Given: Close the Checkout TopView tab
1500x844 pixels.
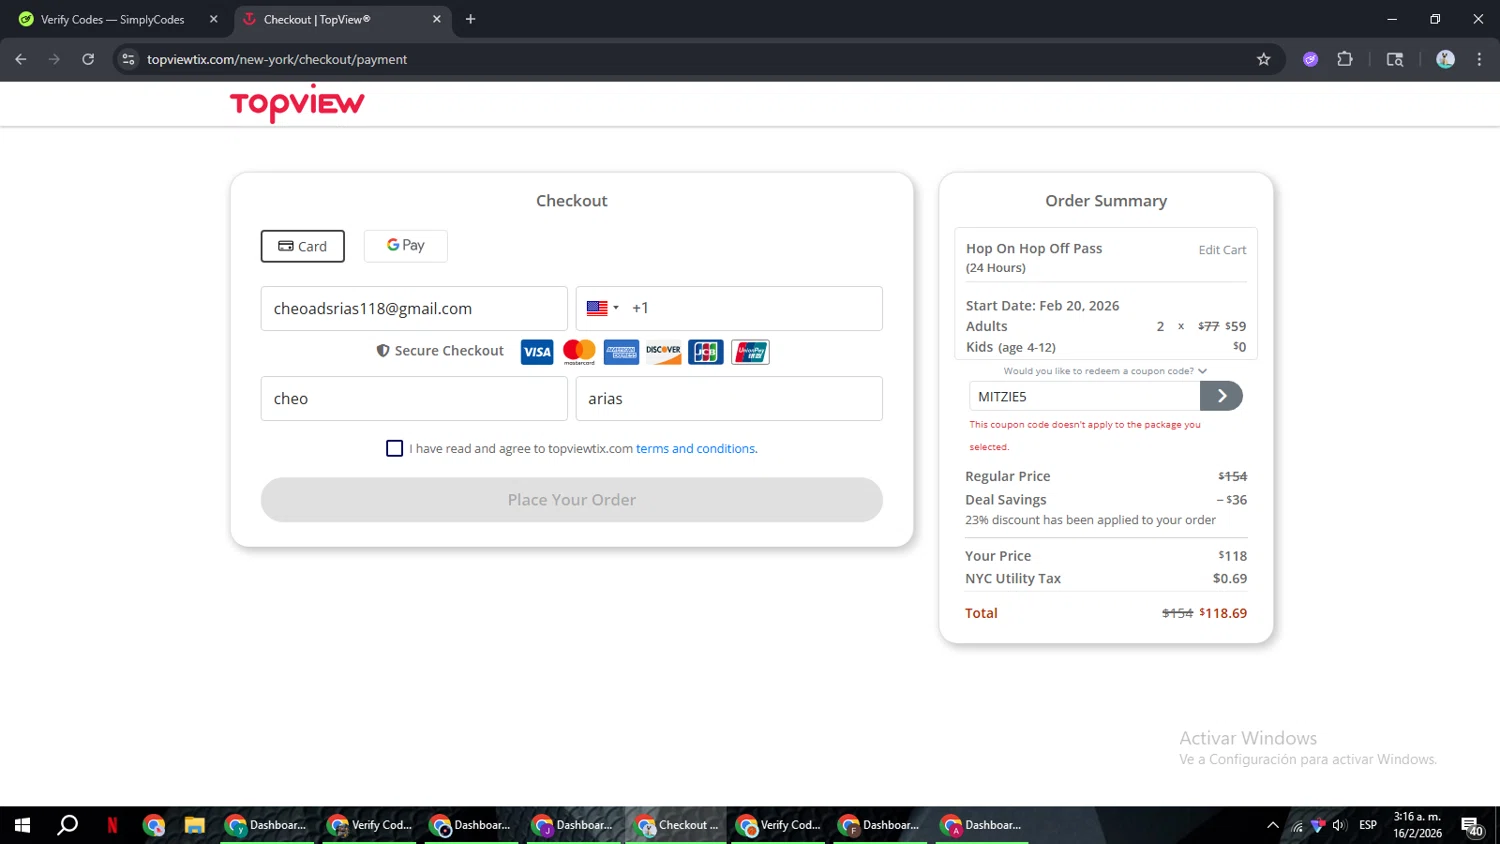Looking at the screenshot, I should (x=437, y=19).
